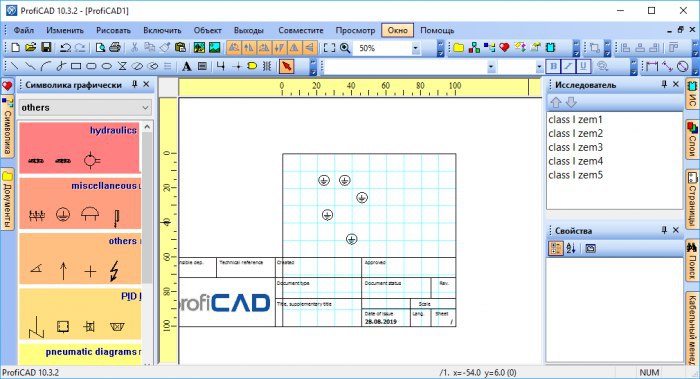Pin the Свойства panel
The height and width of the screenshot is (379, 700).
(x=664, y=230)
